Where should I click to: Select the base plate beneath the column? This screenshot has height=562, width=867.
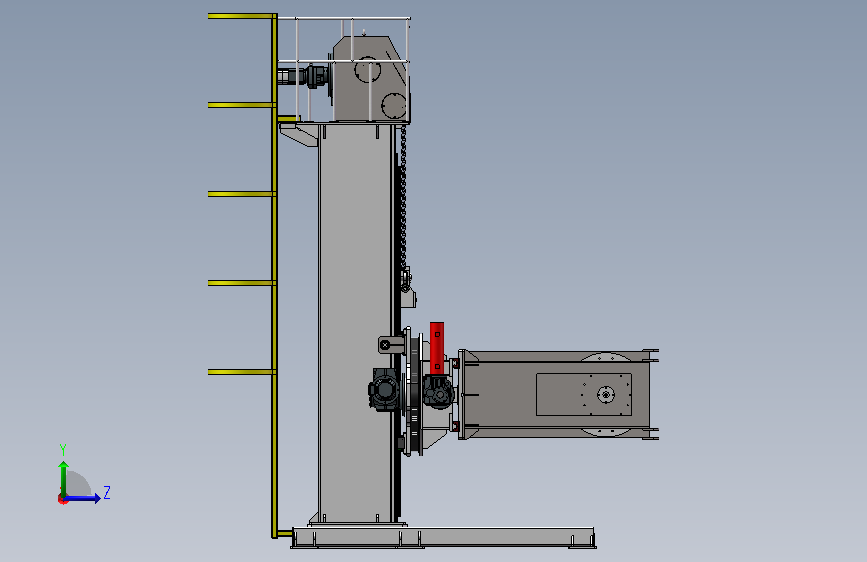coord(443,538)
